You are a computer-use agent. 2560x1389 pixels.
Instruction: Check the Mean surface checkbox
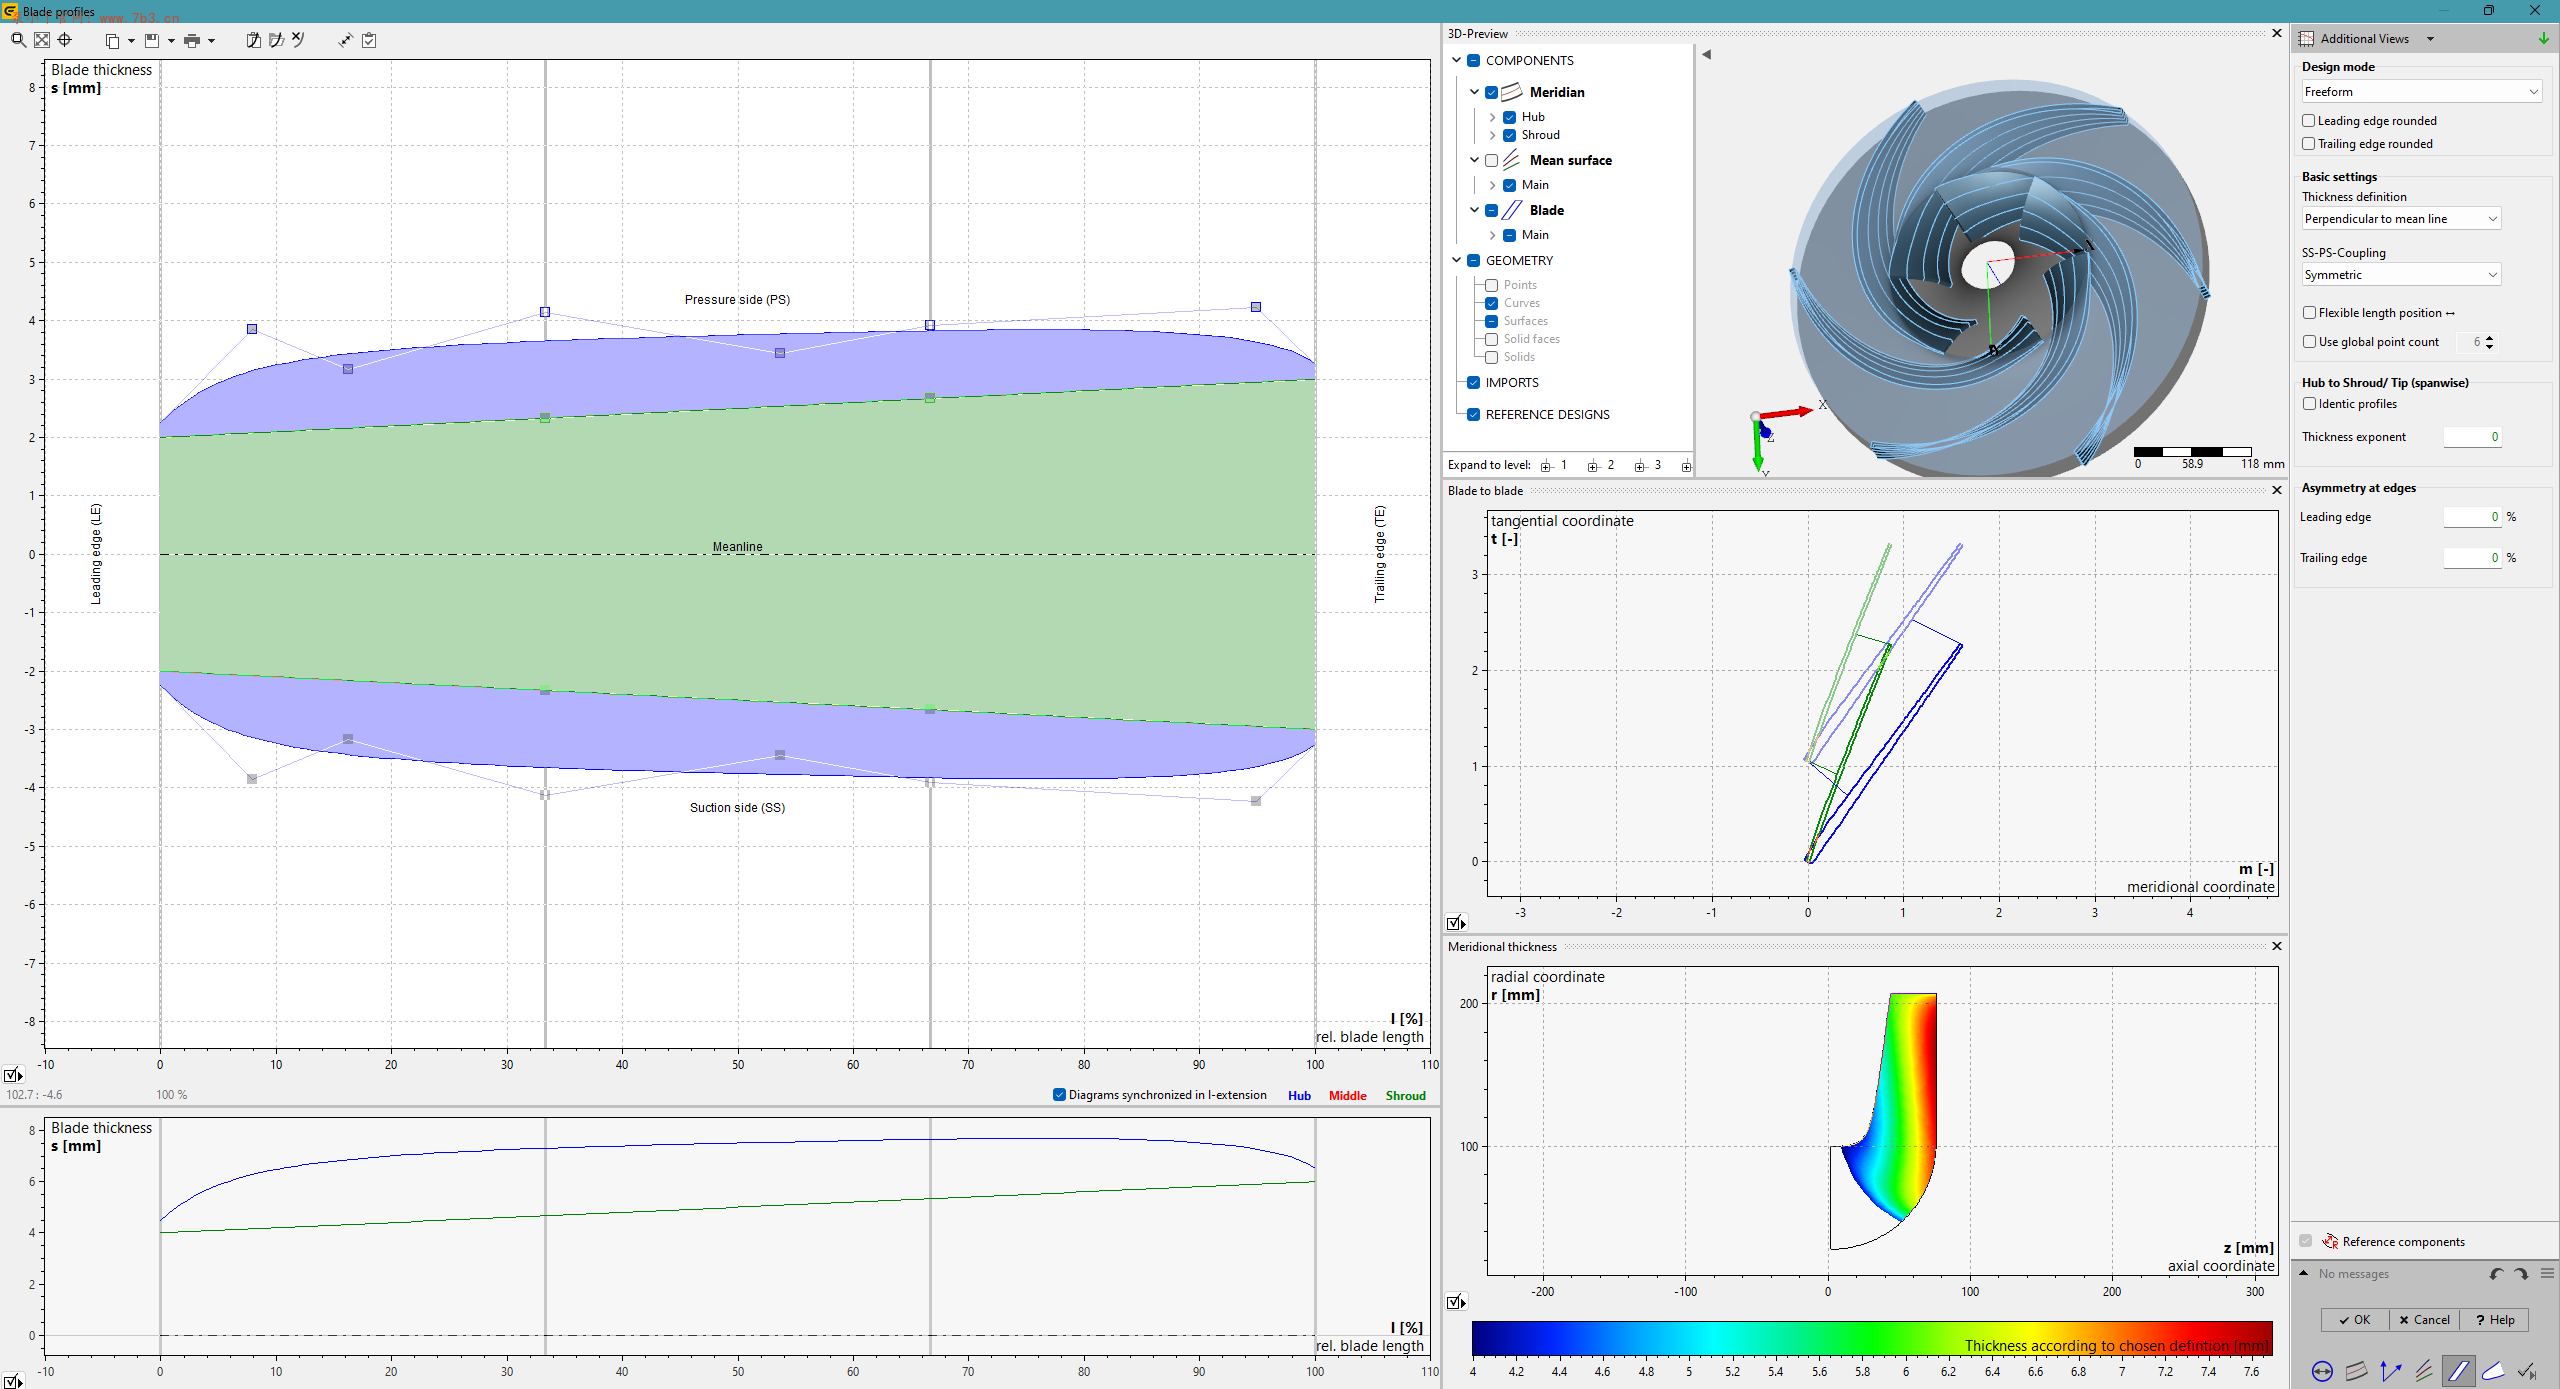pos(1491,160)
